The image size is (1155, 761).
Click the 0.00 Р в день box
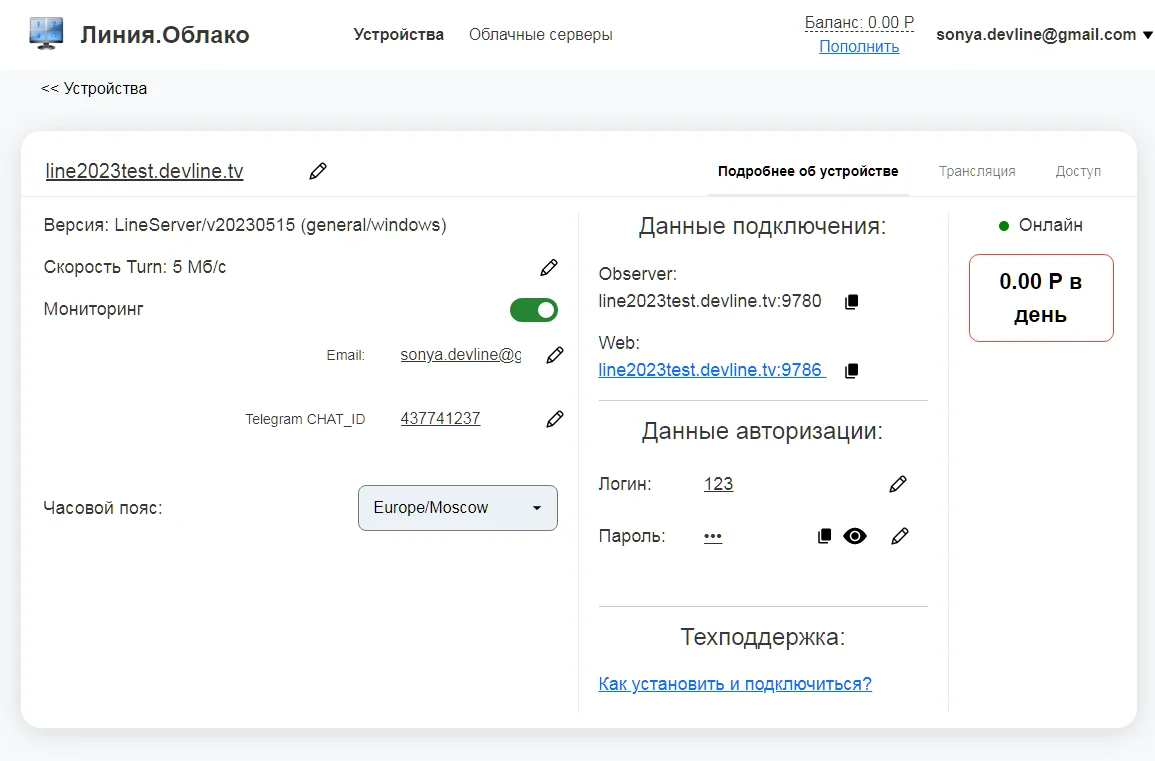1041,298
